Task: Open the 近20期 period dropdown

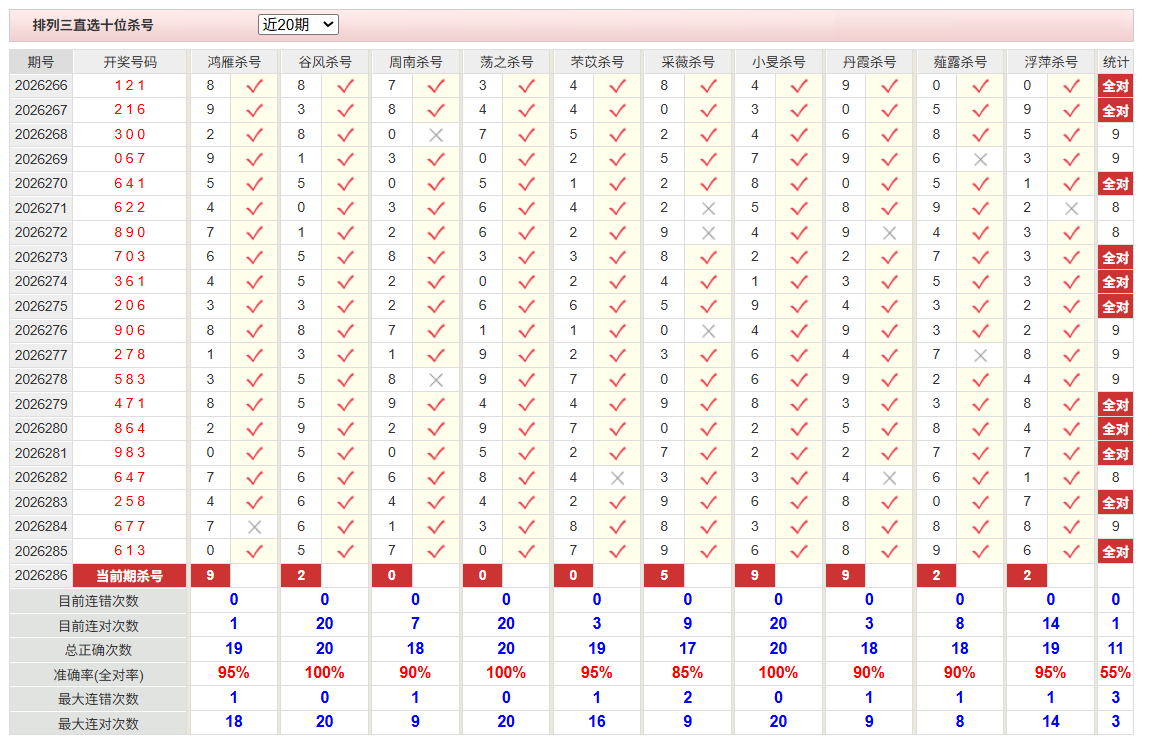Action: (x=298, y=24)
